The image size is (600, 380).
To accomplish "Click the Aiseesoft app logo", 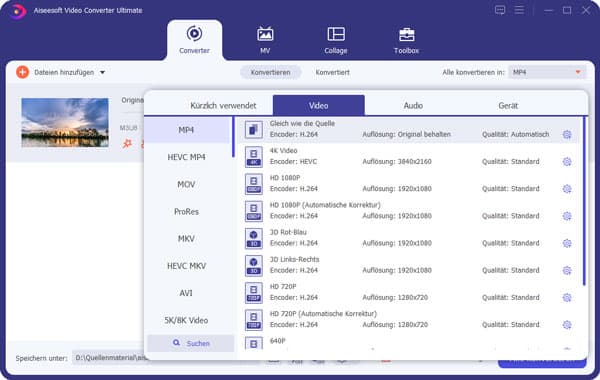I will coord(17,11).
